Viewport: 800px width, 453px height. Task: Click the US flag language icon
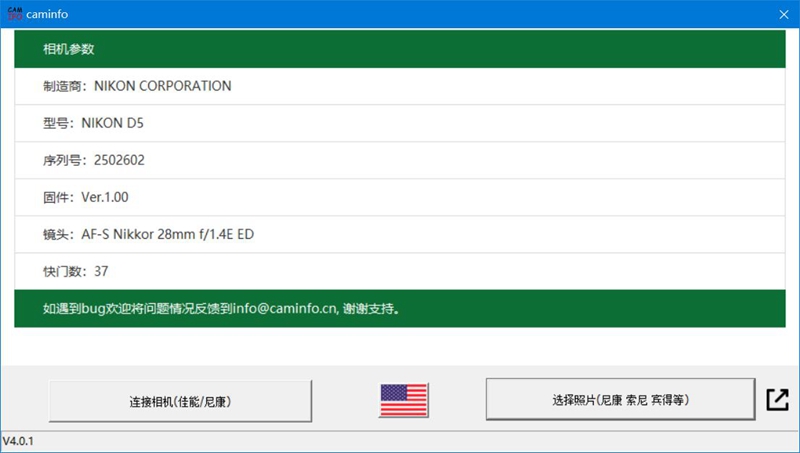pos(404,400)
